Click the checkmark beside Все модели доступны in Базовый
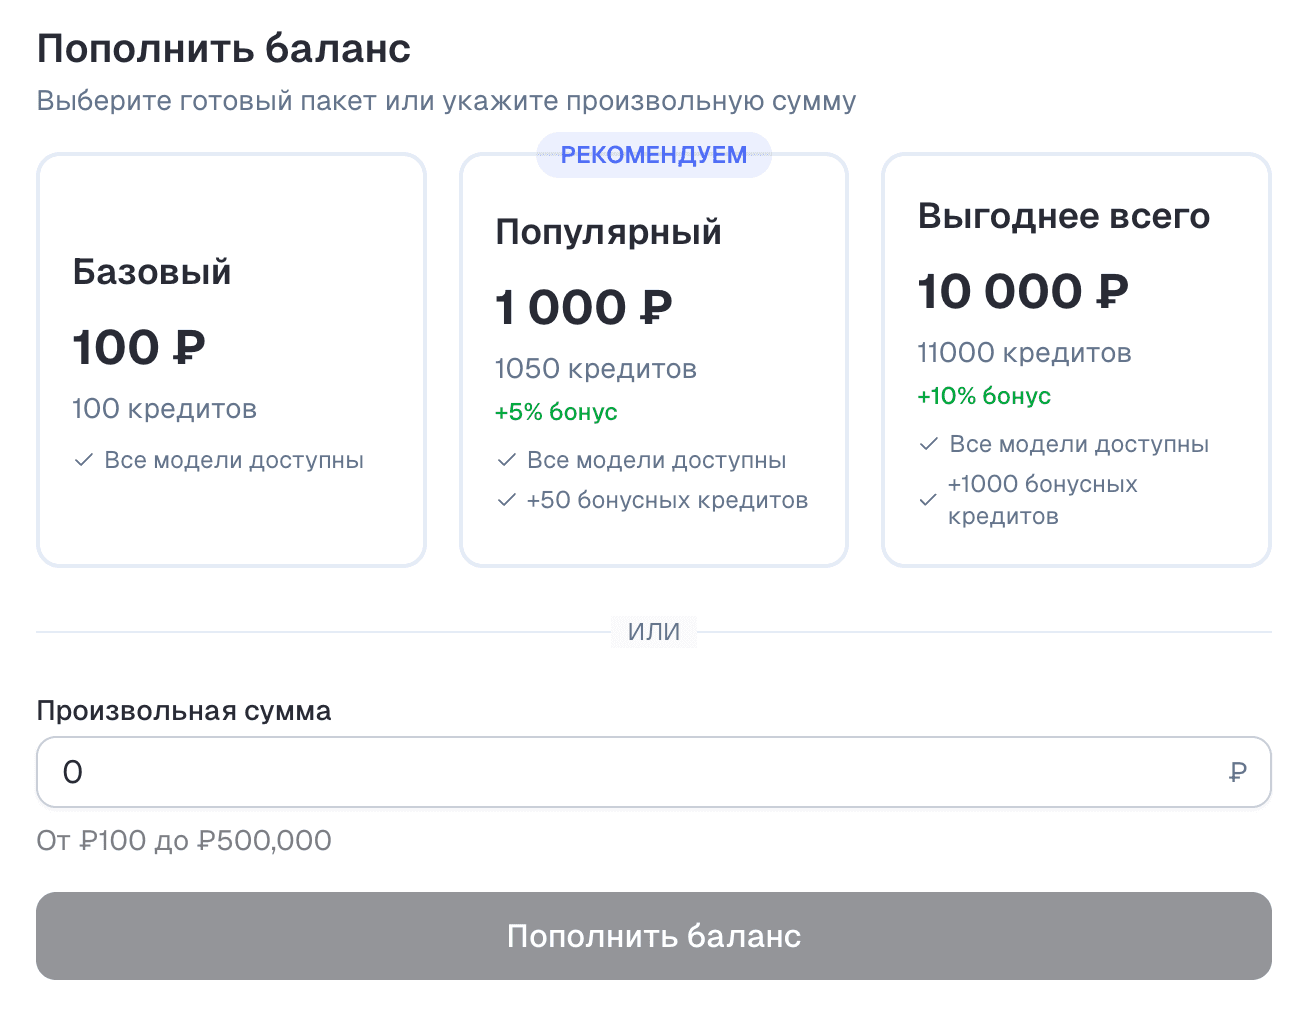The width and height of the screenshot is (1310, 1016). point(83,460)
